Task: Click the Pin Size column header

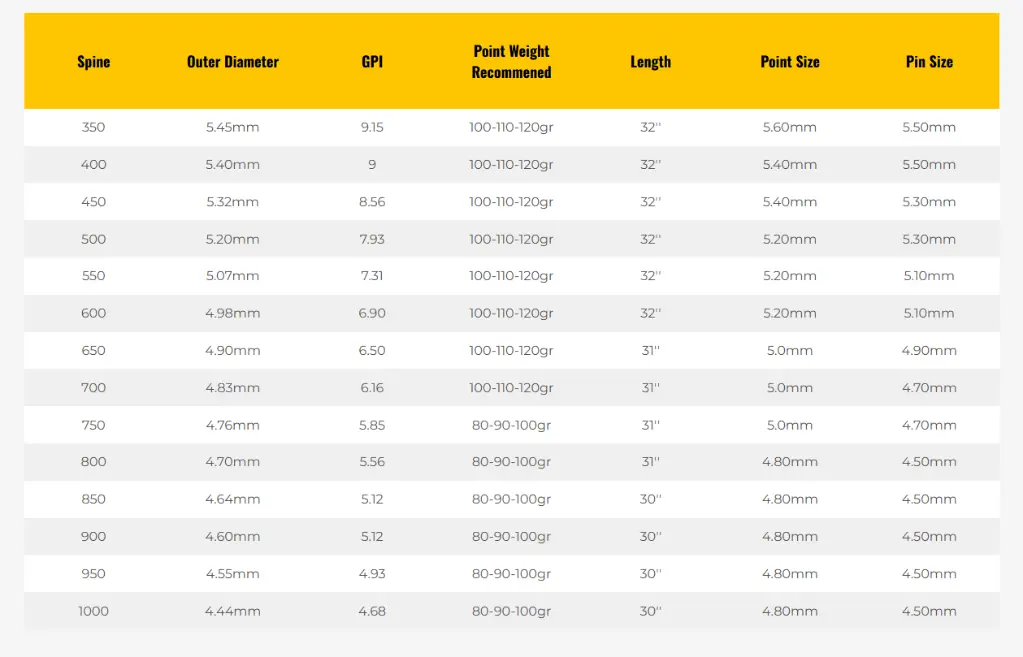Action: click(929, 62)
